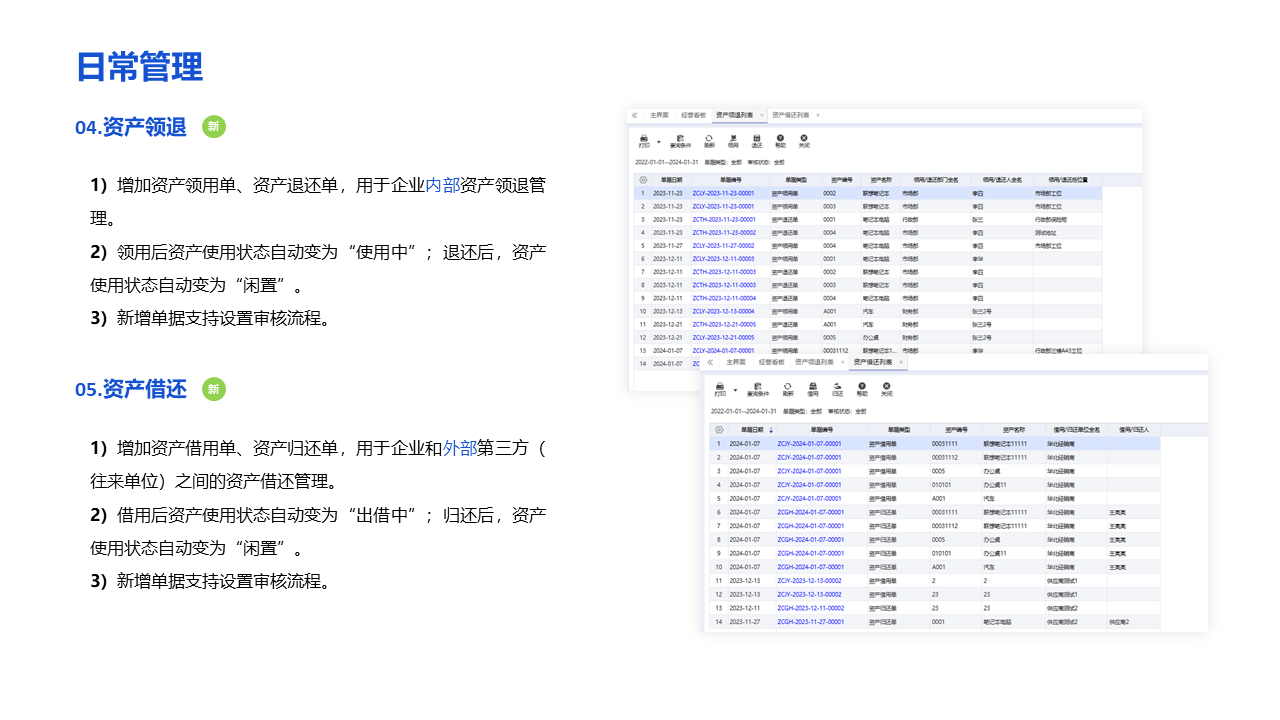The height and width of the screenshot is (720, 1280).
Task: Switch to 经营看板 tab in the upper window
Action: 693,115
